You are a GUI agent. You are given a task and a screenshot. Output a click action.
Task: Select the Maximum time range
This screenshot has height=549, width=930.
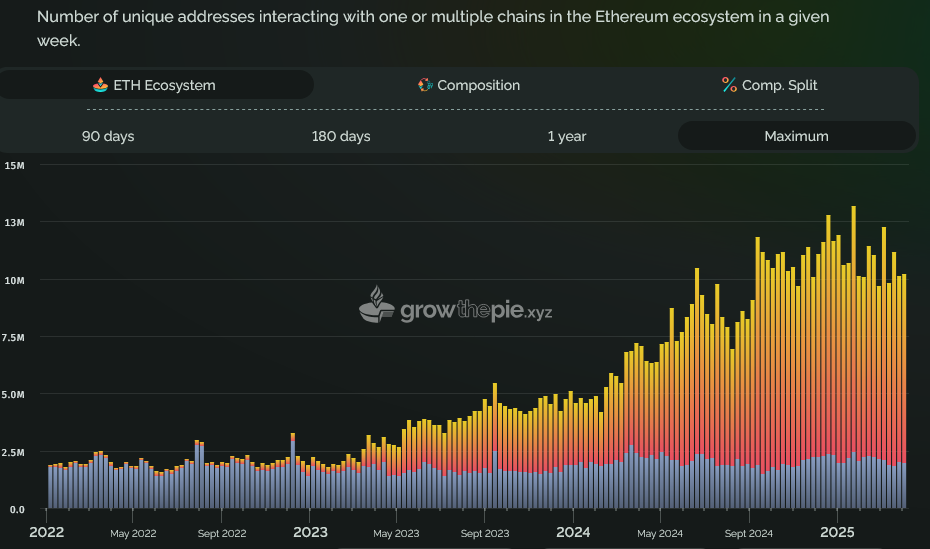coord(796,136)
